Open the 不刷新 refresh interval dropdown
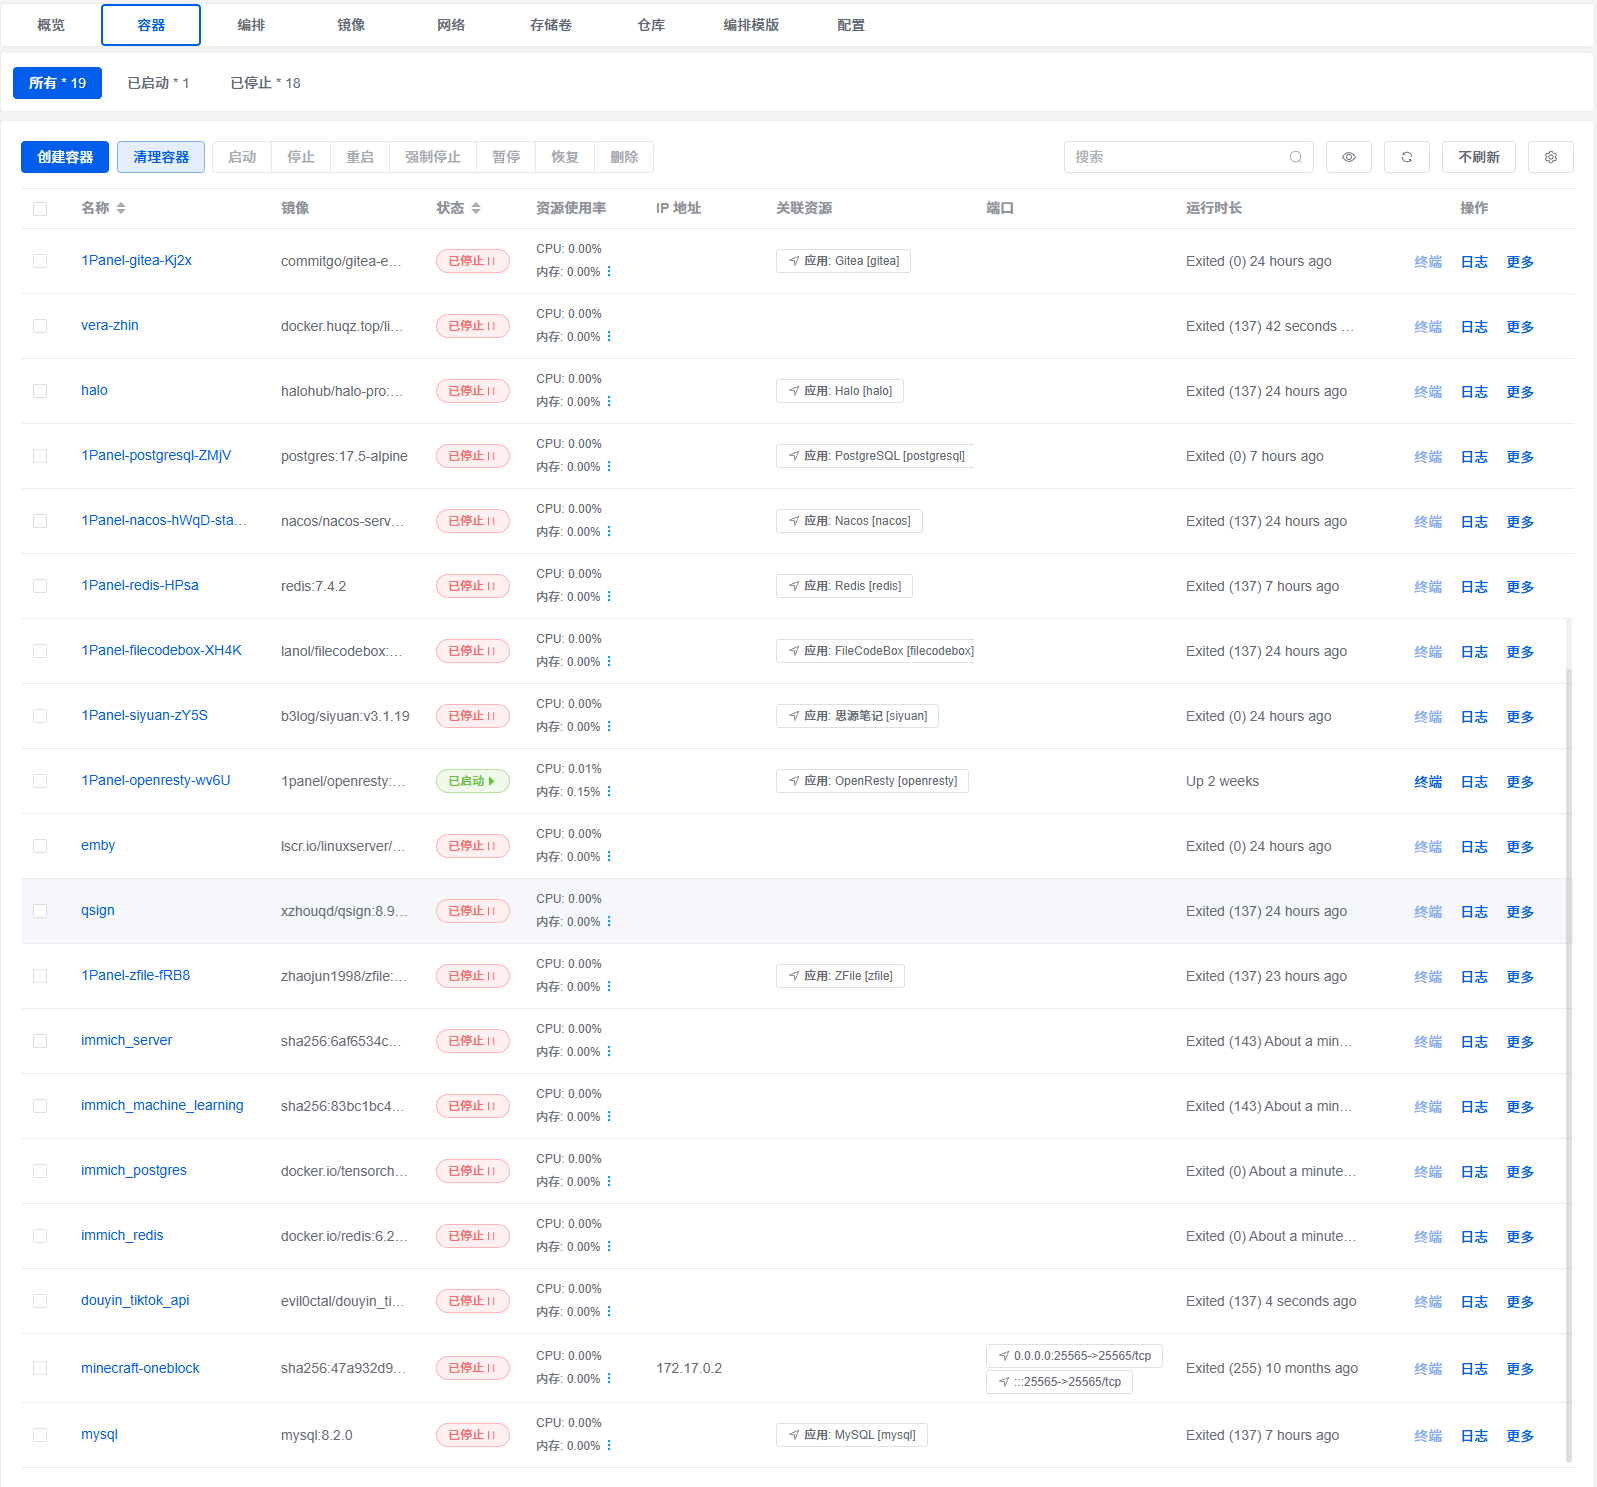The width and height of the screenshot is (1597, 1487). tap(1478, 157)
